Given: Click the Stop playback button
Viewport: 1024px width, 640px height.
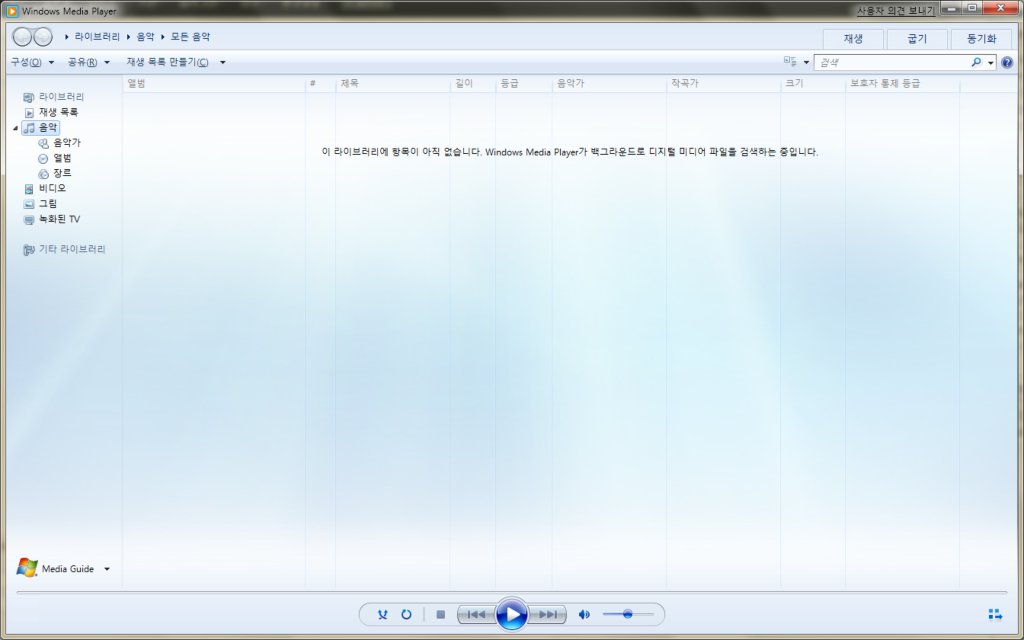Looking at the screenshot, I should tap(441, 615).
